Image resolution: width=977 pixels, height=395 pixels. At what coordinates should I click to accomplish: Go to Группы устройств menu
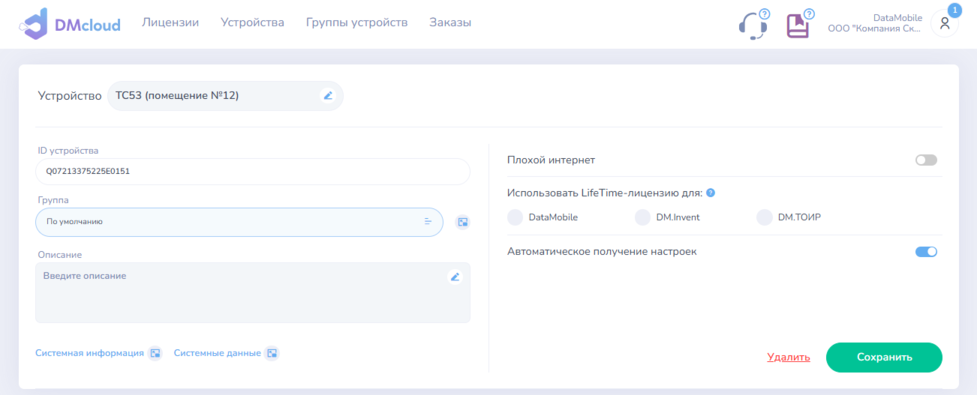pos(357,22)
